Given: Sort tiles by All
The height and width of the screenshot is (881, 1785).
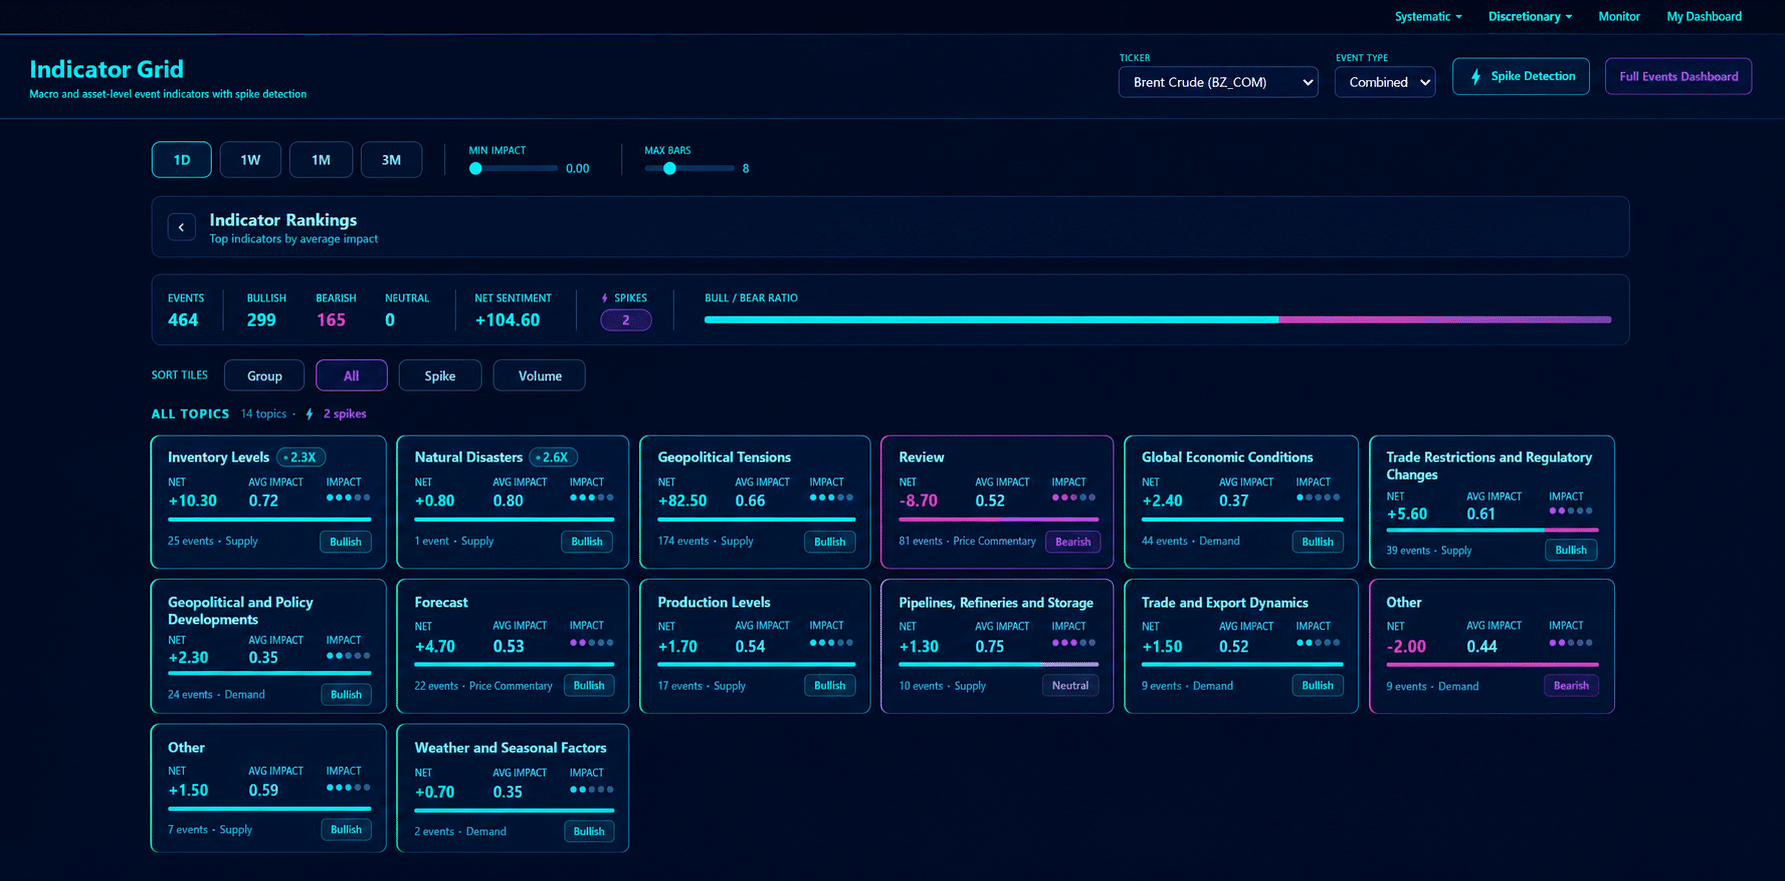Looking at the screenshot, I should tap(351, 376).
